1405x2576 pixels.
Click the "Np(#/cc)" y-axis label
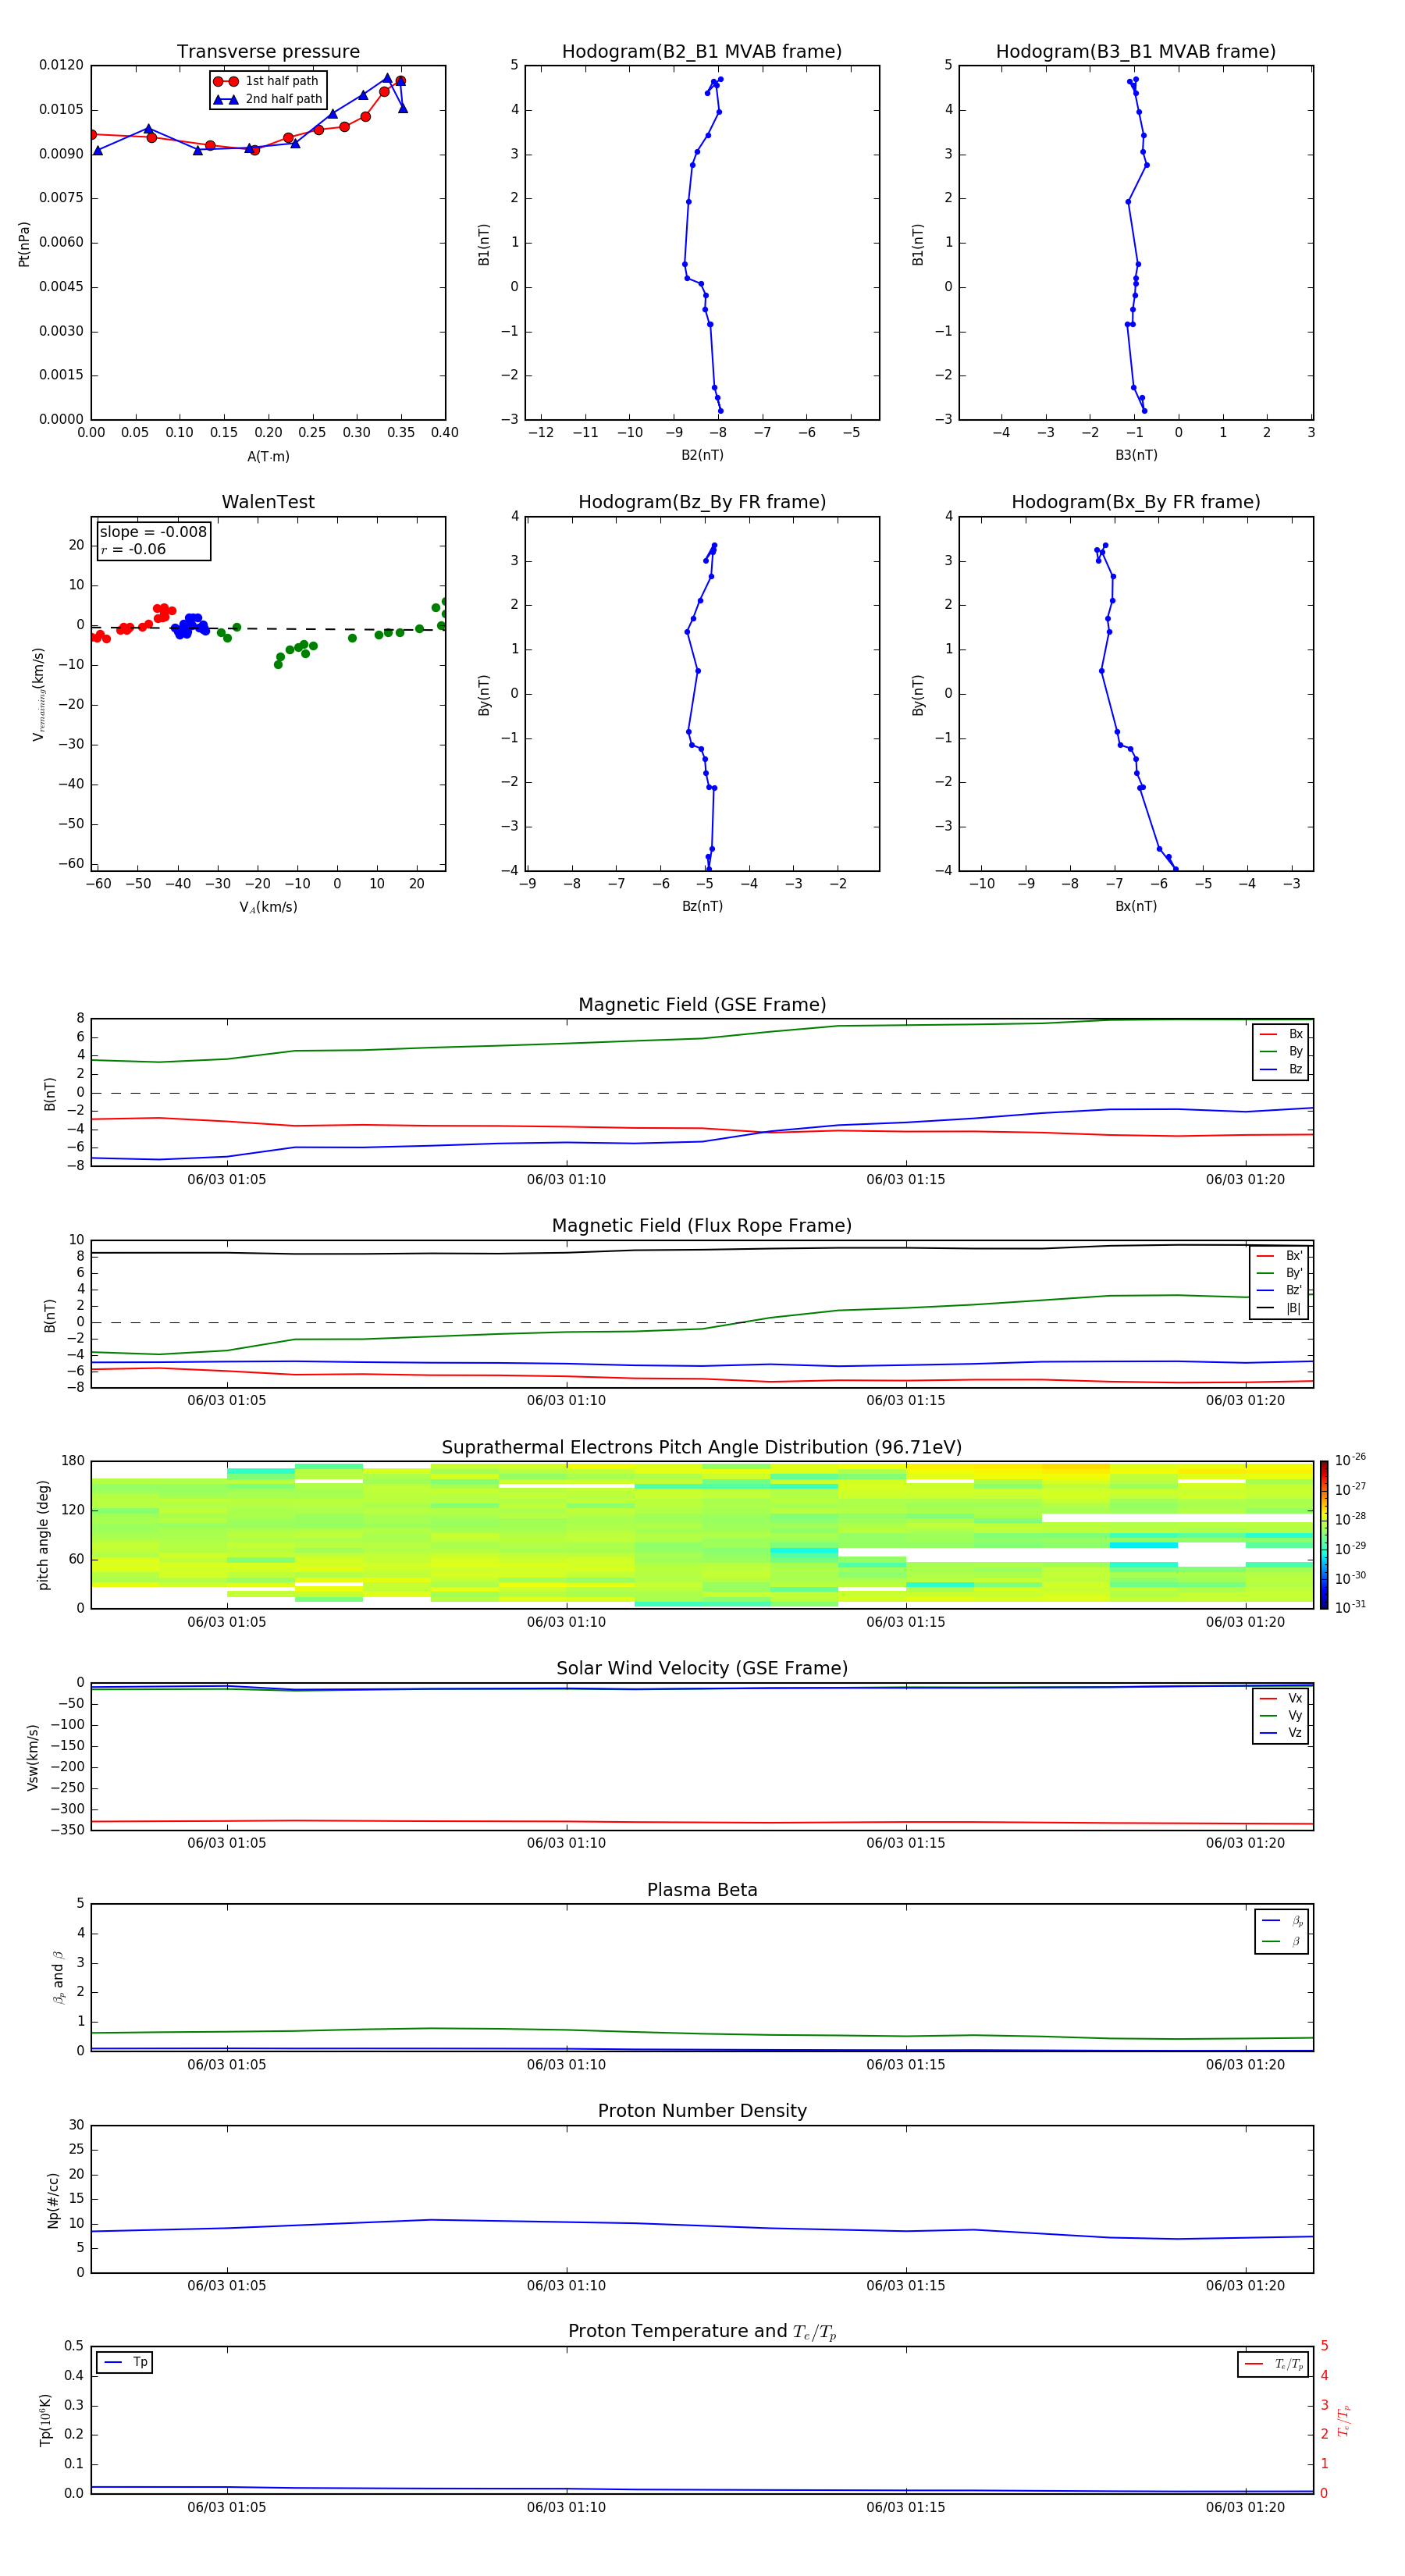point(53,2200)
